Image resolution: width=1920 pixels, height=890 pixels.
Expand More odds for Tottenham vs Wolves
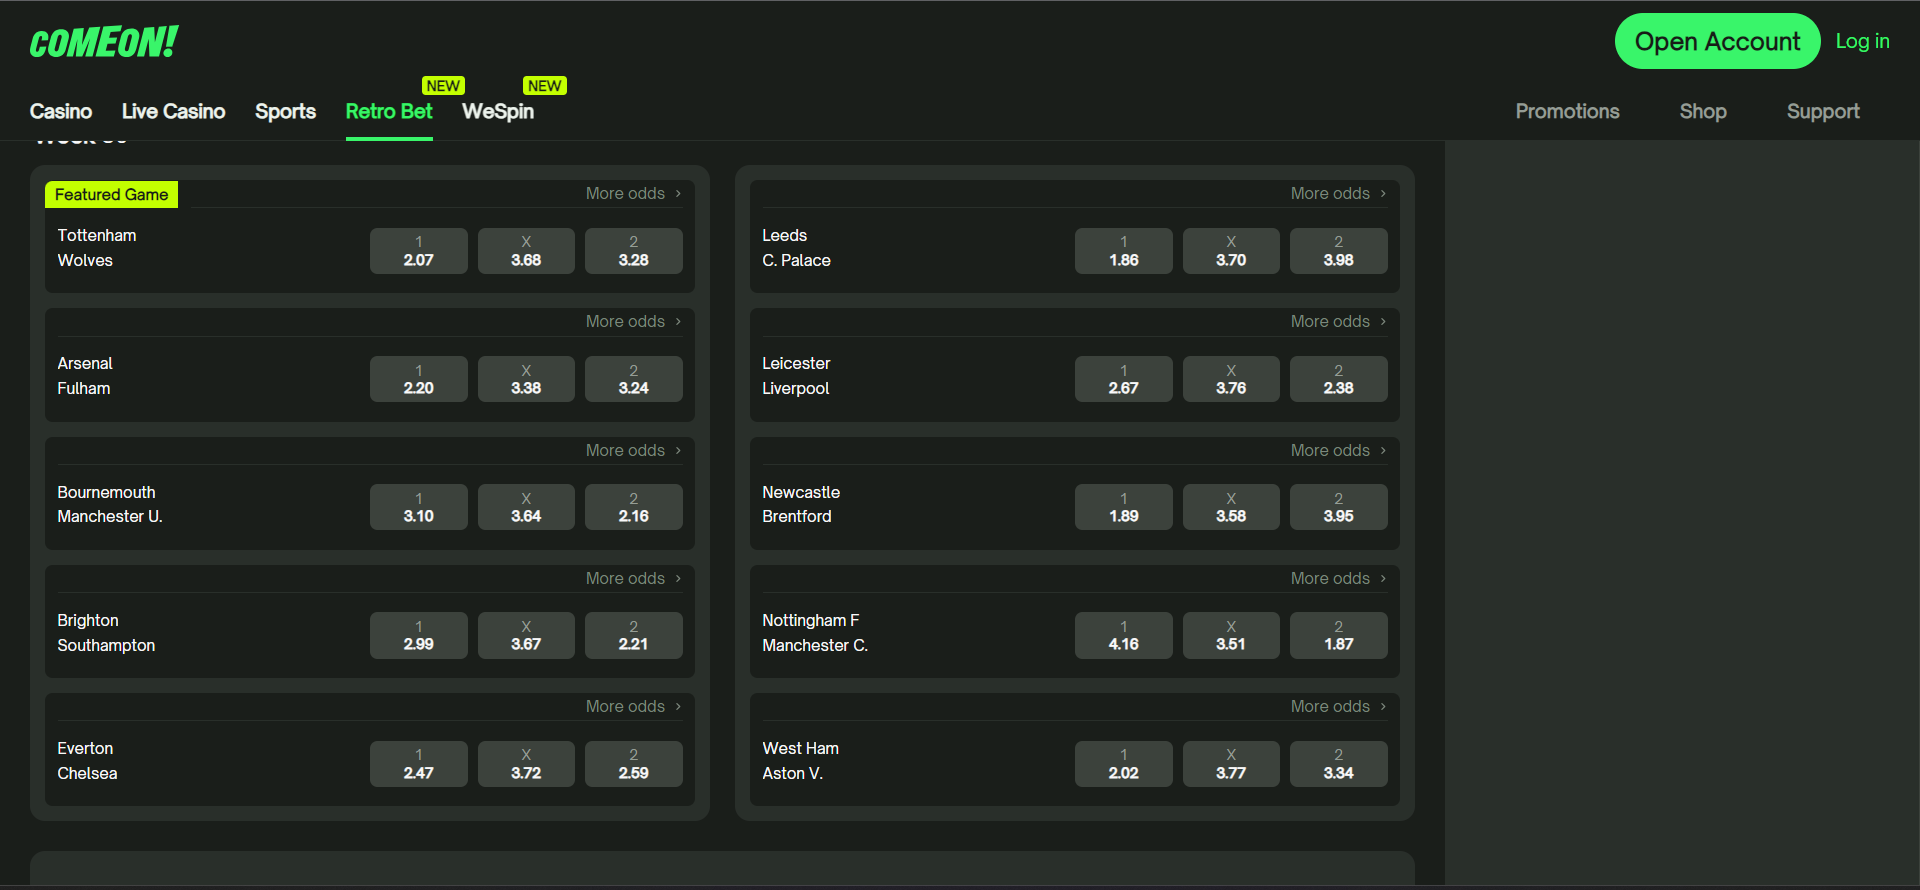[x=634, y=193]
